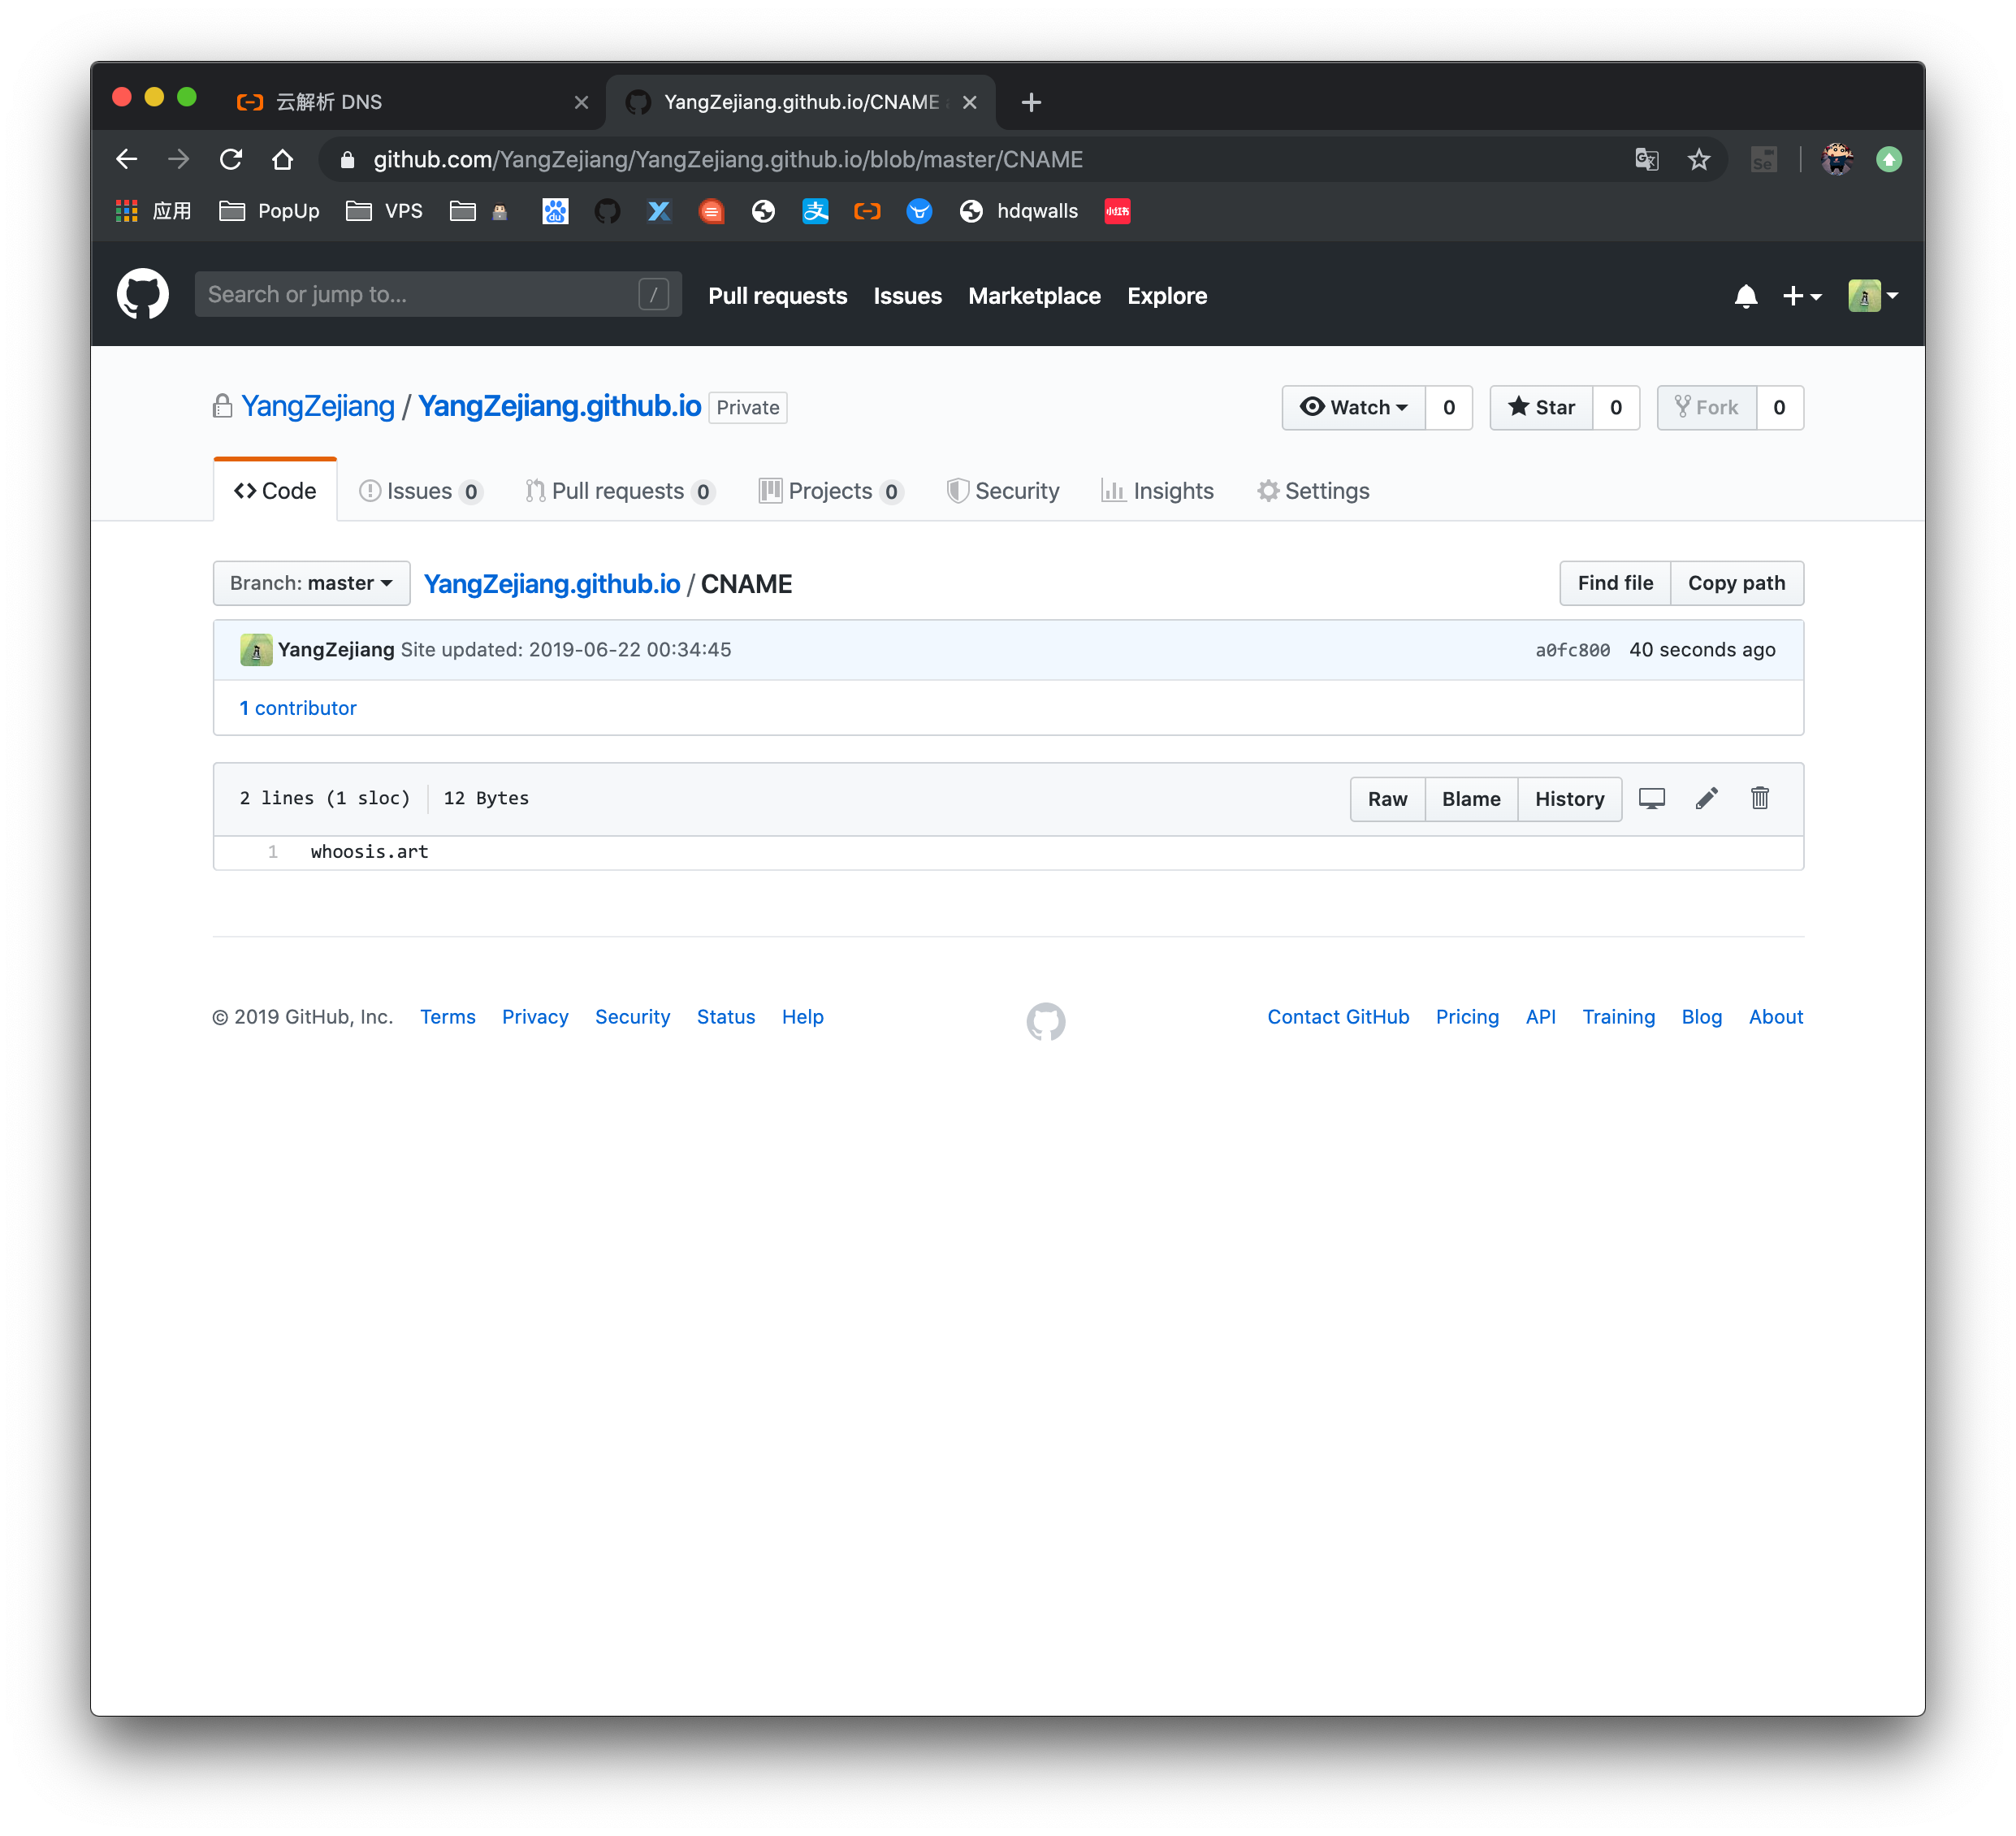The width and height of the screenshot is (2016, 1836).
Task: Click the translate page icon in address bar
Action: 1646,159
